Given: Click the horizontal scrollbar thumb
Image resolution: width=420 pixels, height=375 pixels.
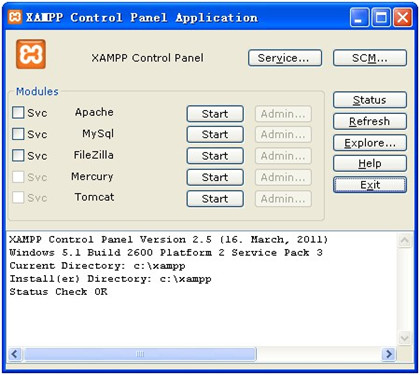Looking at the screenshot, I should pyautogui.click(x=140, y=354).
